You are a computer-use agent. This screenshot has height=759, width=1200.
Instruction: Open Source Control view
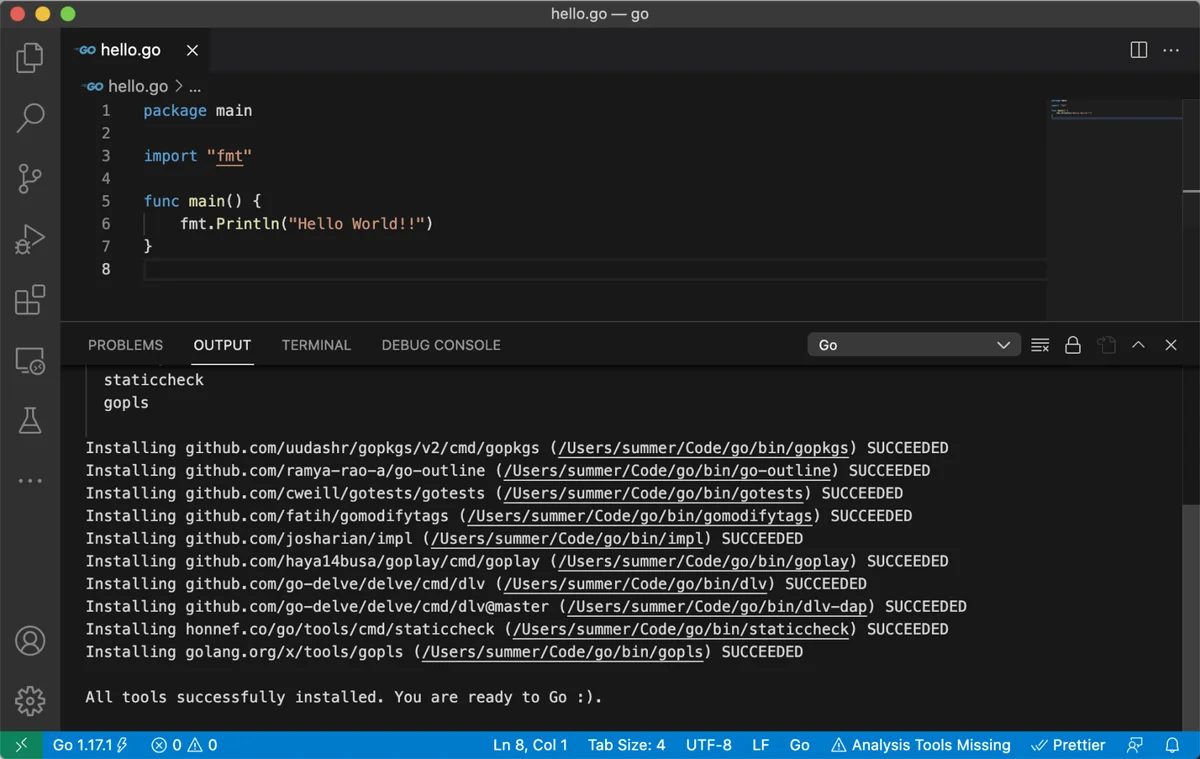click(x=30, y=179)
